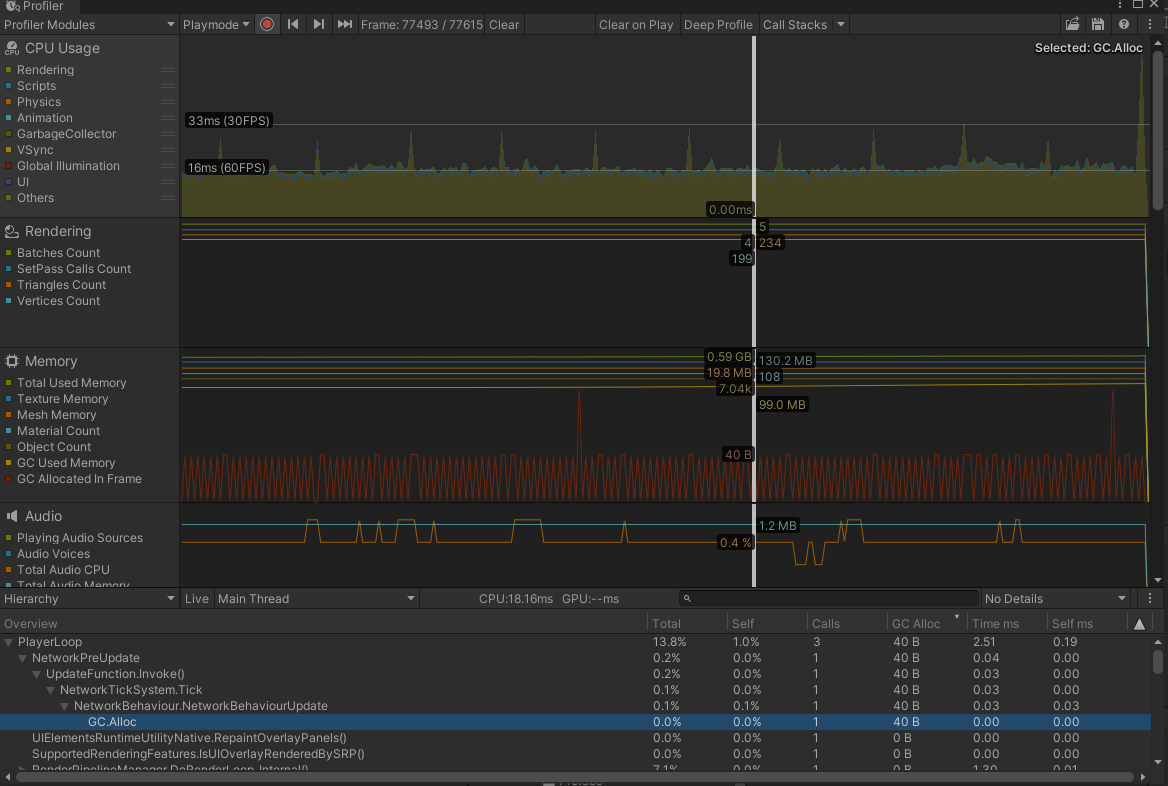
Task: Toggle Total Used Memory series
Action: pos(8,383)
